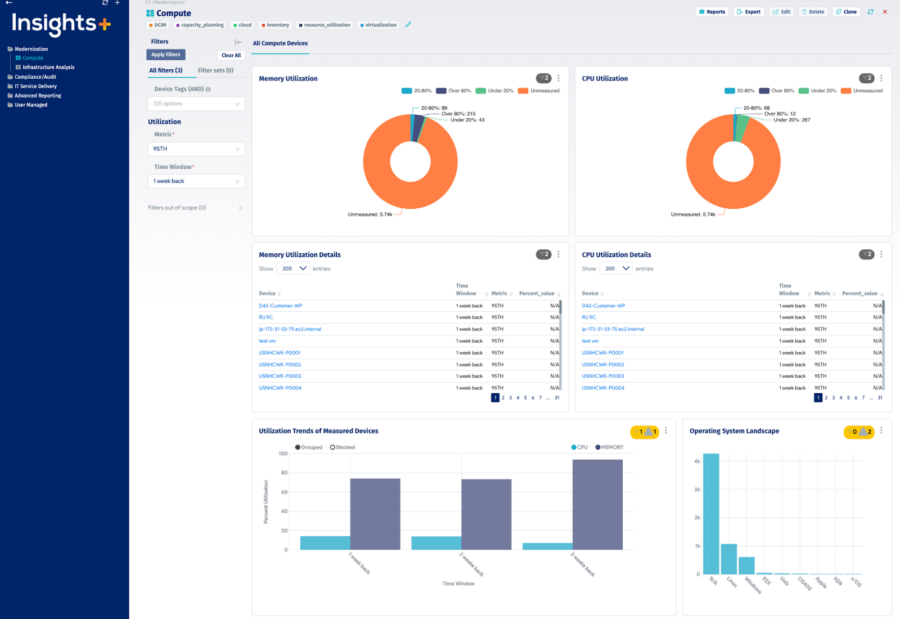Click the refresh icon atop the sidebar
Image resolution: width=900 pixels, height=619 pixels.
tap(105, 5)
